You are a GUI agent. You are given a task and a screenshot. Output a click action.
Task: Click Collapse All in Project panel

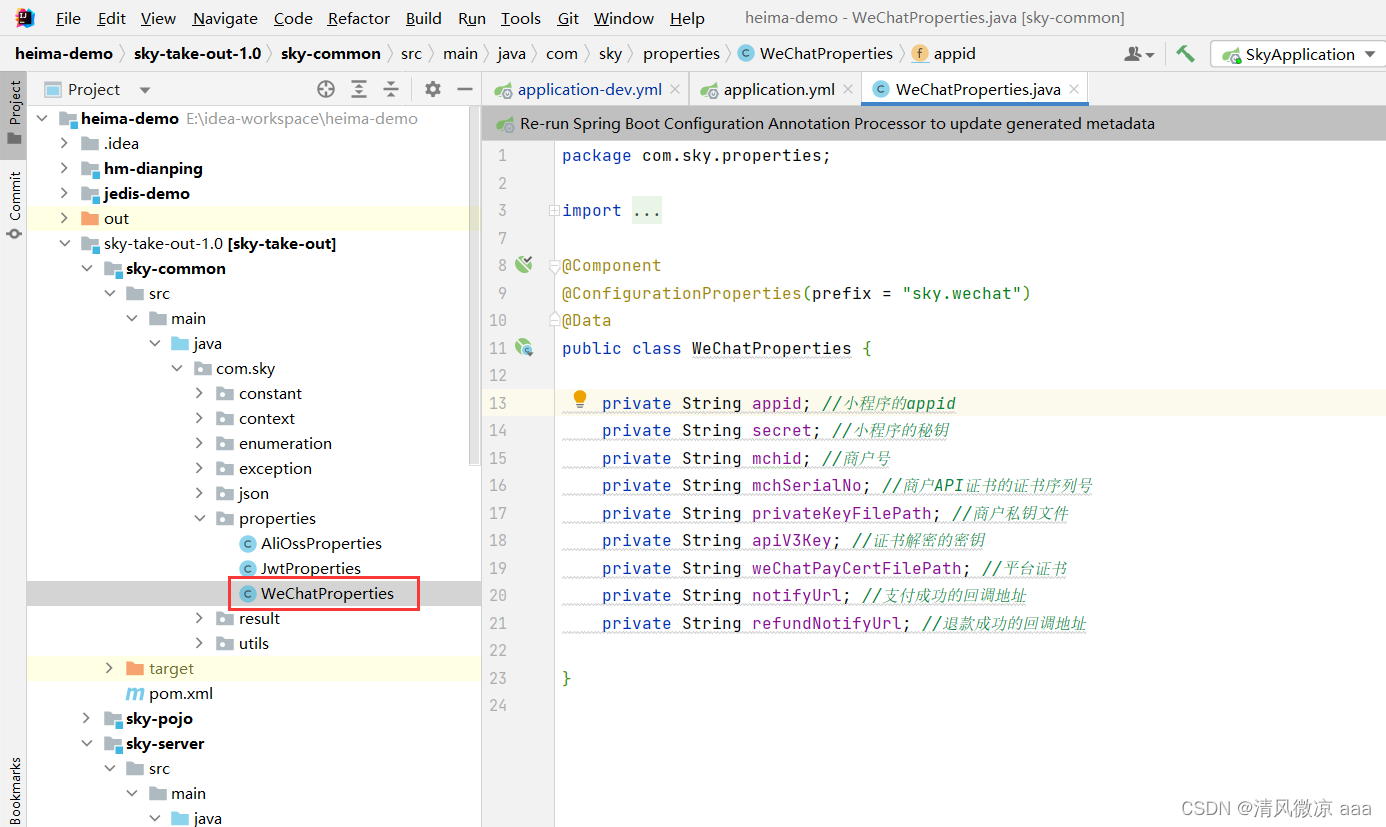[x=391, y=89]
